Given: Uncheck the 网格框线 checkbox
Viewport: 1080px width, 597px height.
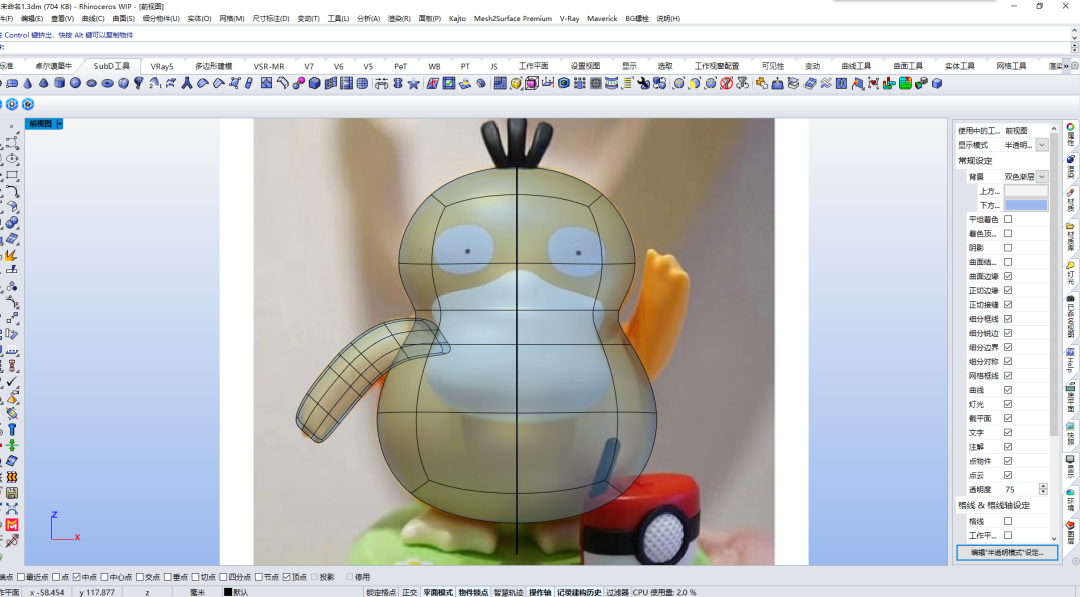Looking at the screenshot, I should coord(1008,375).
